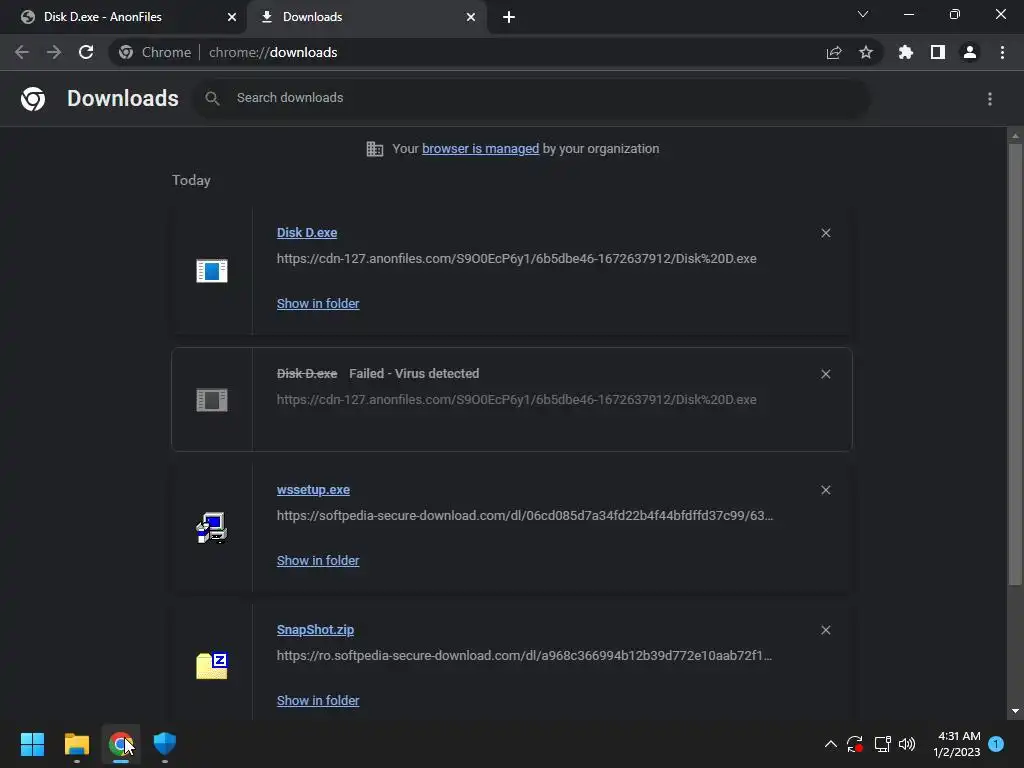The image size is (1024, 768).
Task: Open the Extensions puzzle icon
Action: point(906,52)
